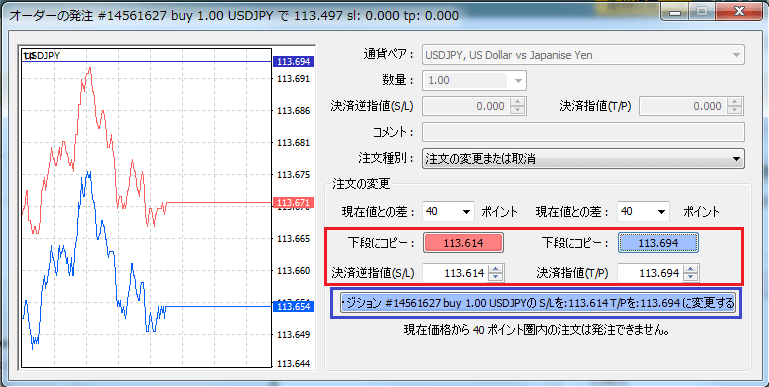Click the red 113.614 copy button
The height and width of the screenshot is (387, 769).
(x=463, y=243)
